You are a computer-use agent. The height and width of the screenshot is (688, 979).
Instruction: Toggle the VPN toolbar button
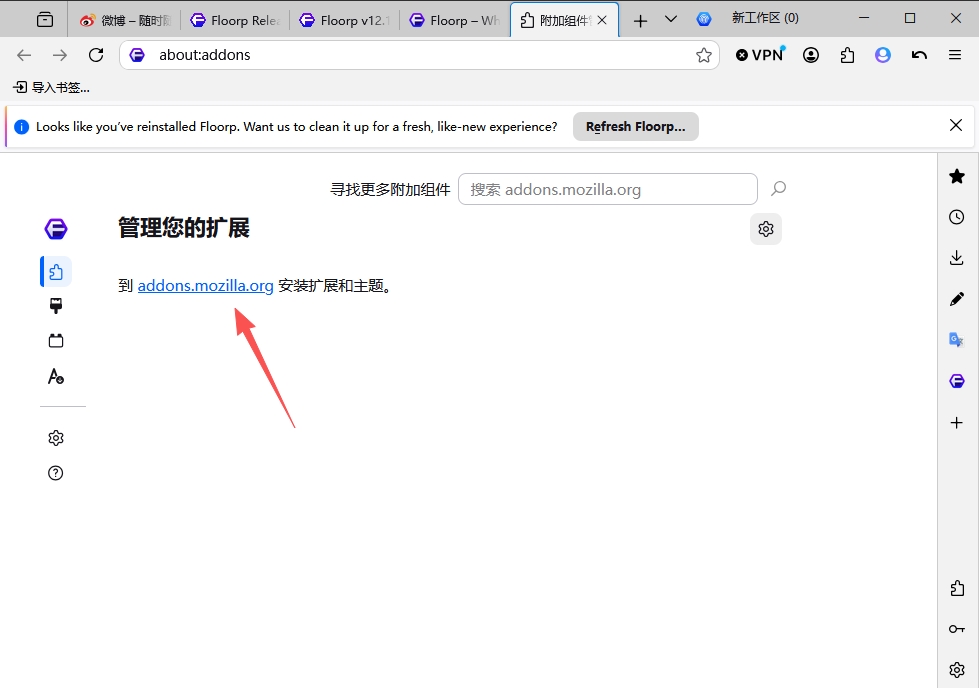(x=760, y=55)
